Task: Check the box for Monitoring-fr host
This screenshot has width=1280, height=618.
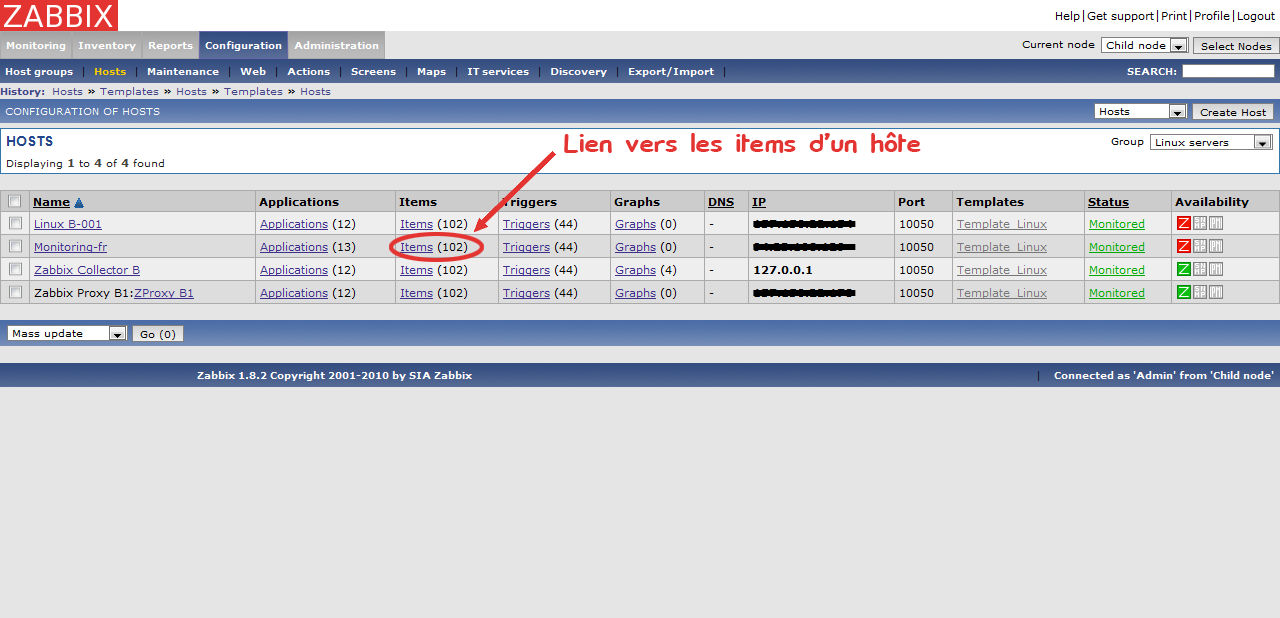Action: (x=15, y=247)
